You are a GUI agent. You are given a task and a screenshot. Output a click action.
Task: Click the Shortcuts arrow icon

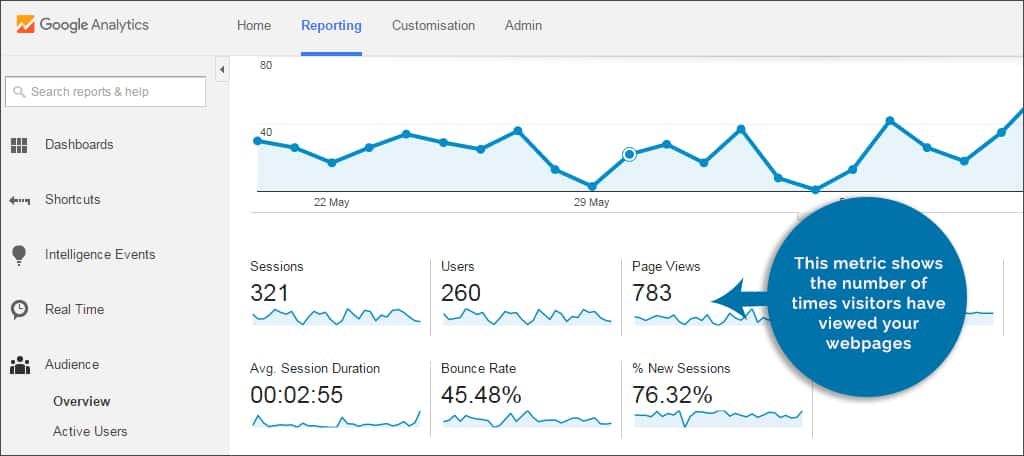20,201
